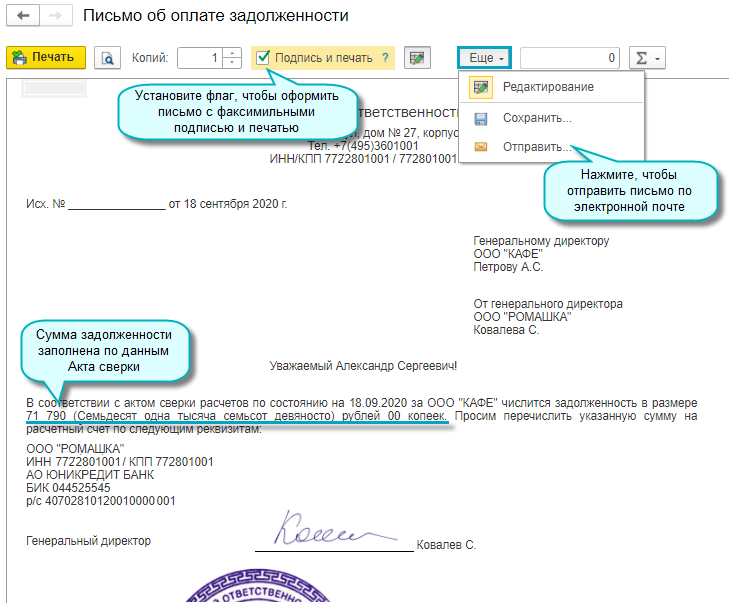The height and width of the screenshot is (603, 729).
Task: Click the recipient line ООО "КАФЕ"
Action: (508, 254)
